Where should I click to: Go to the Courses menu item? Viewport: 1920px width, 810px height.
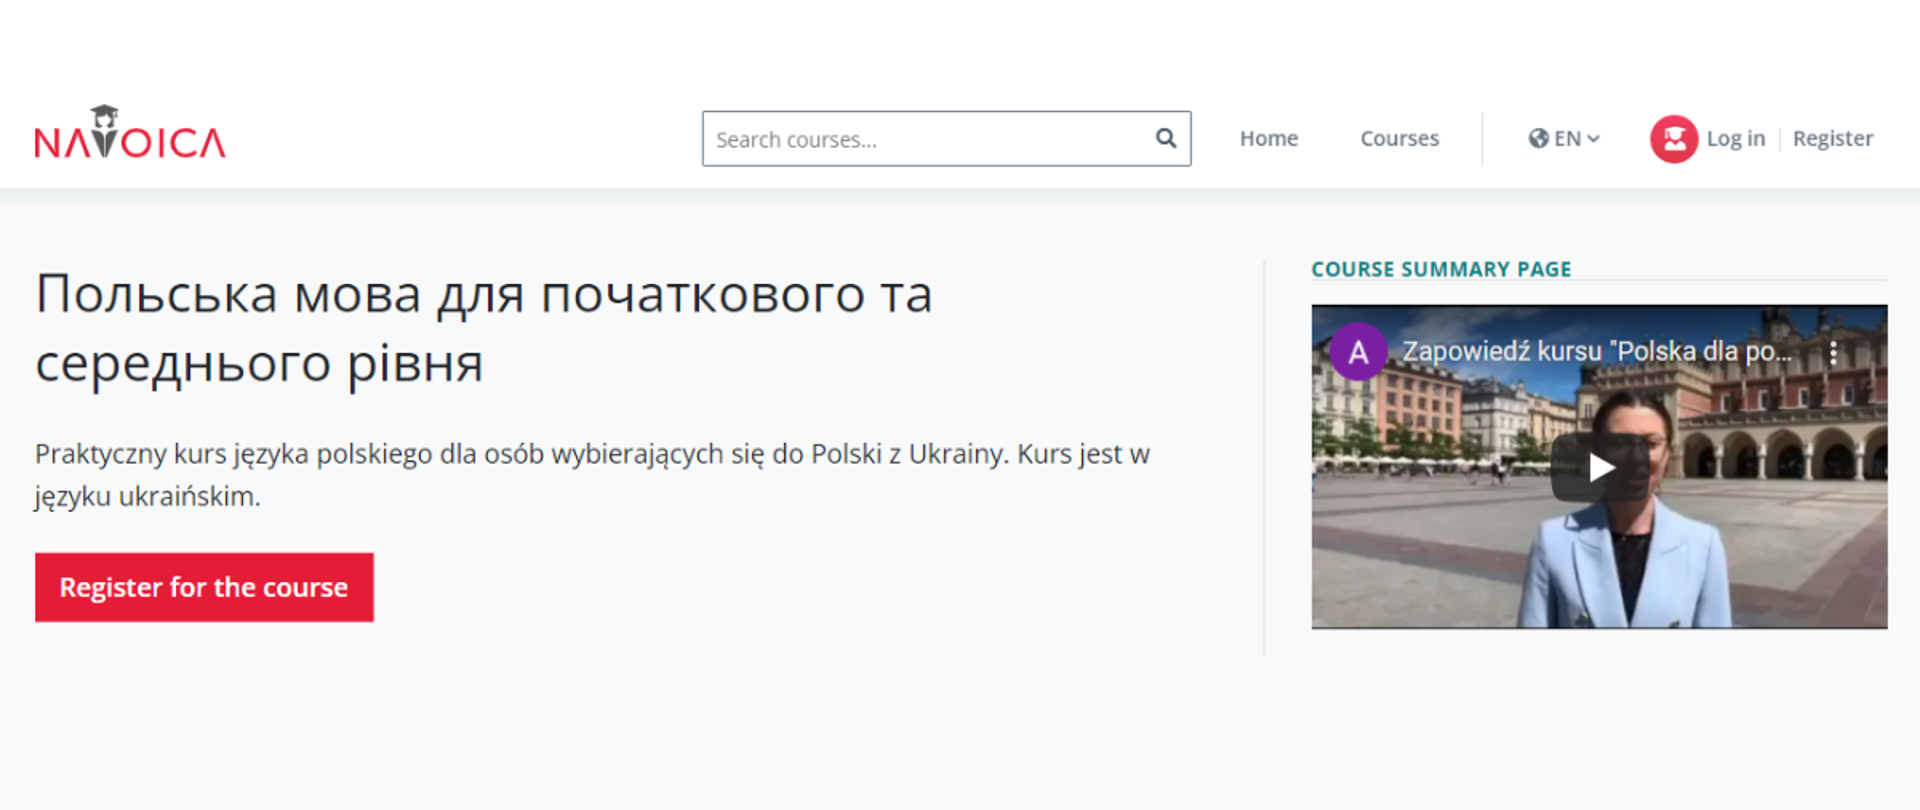[x=1399, y=138]
